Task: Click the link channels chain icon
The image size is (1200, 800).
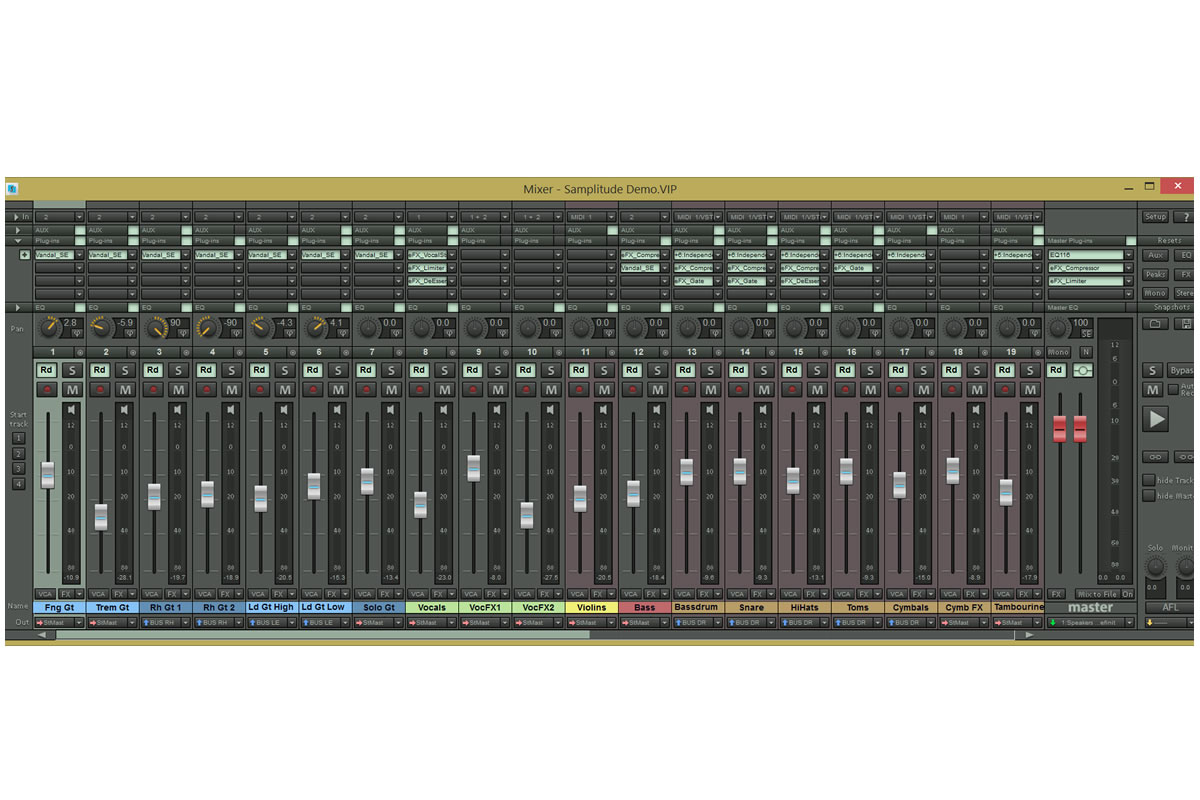Action: [x=1155, y=455]
